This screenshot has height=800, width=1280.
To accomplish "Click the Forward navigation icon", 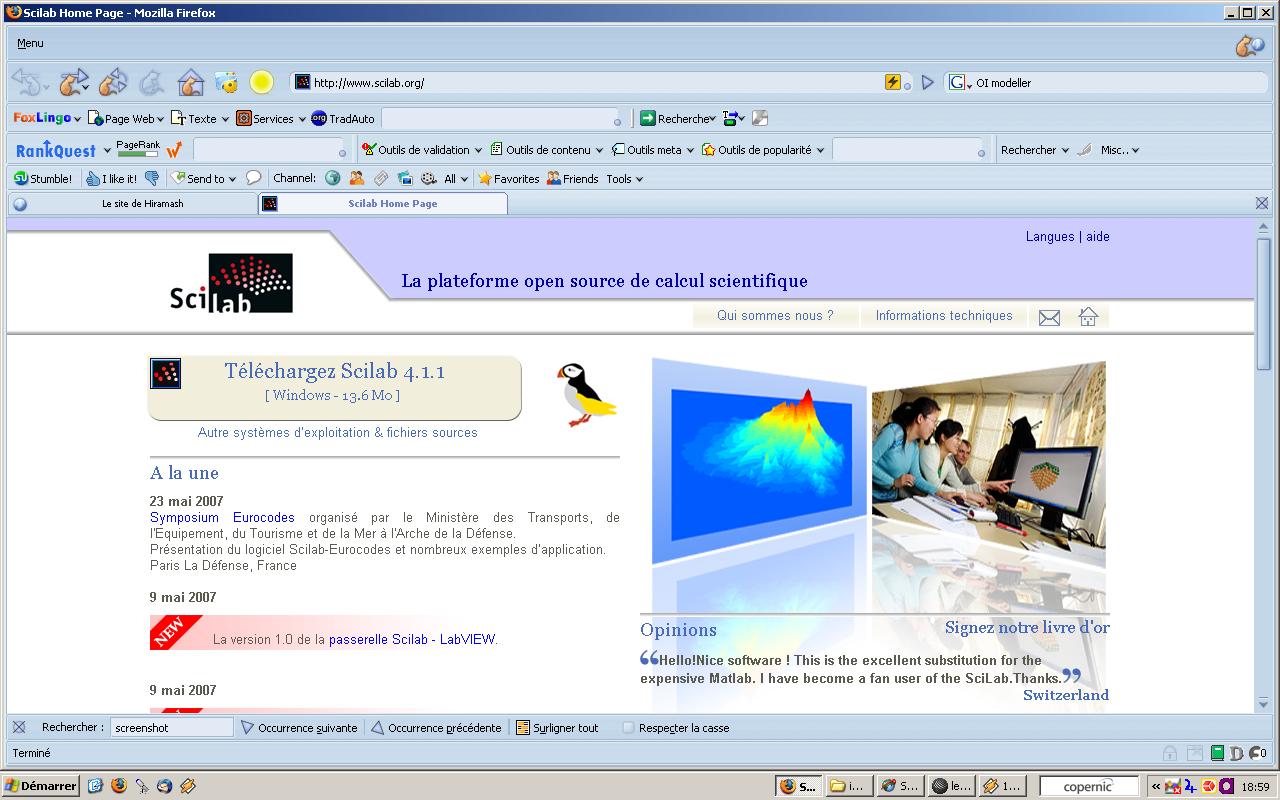I will 73,82.
